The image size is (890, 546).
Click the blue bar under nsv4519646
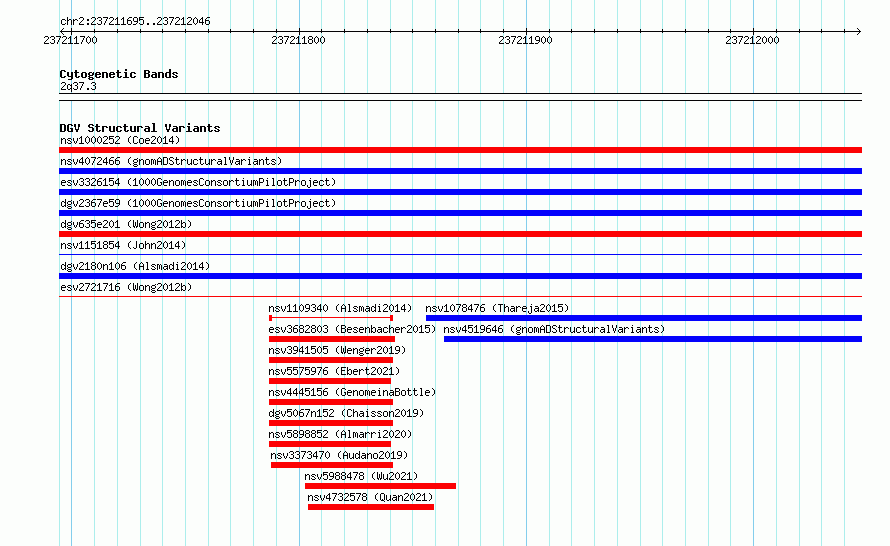[x=653, y=339]
